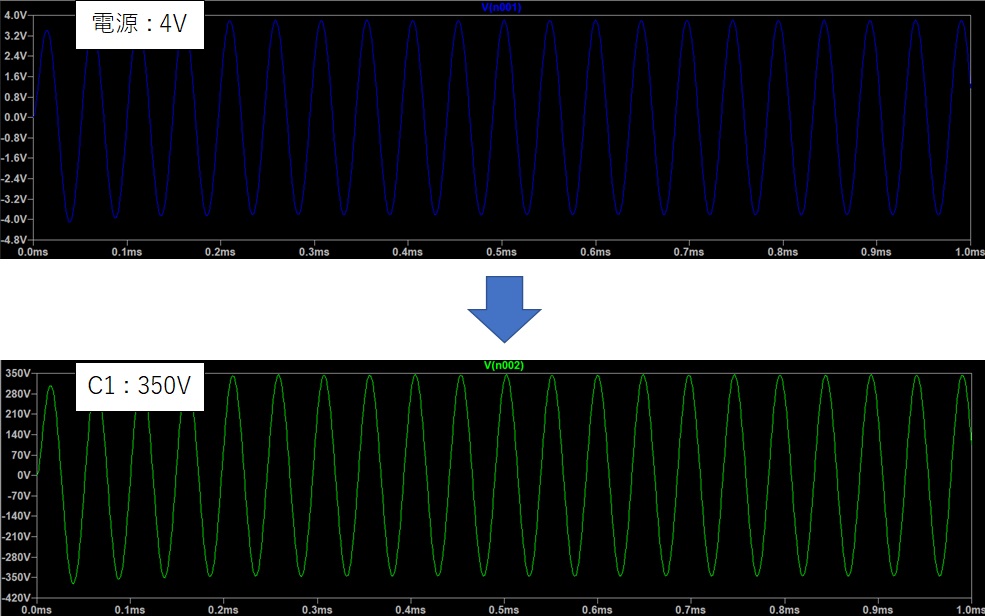Click the -4.8V label on upper vertical axis
Image resolution: width=985 pixels, height=616 pixels.
click(x=15, y=240)
